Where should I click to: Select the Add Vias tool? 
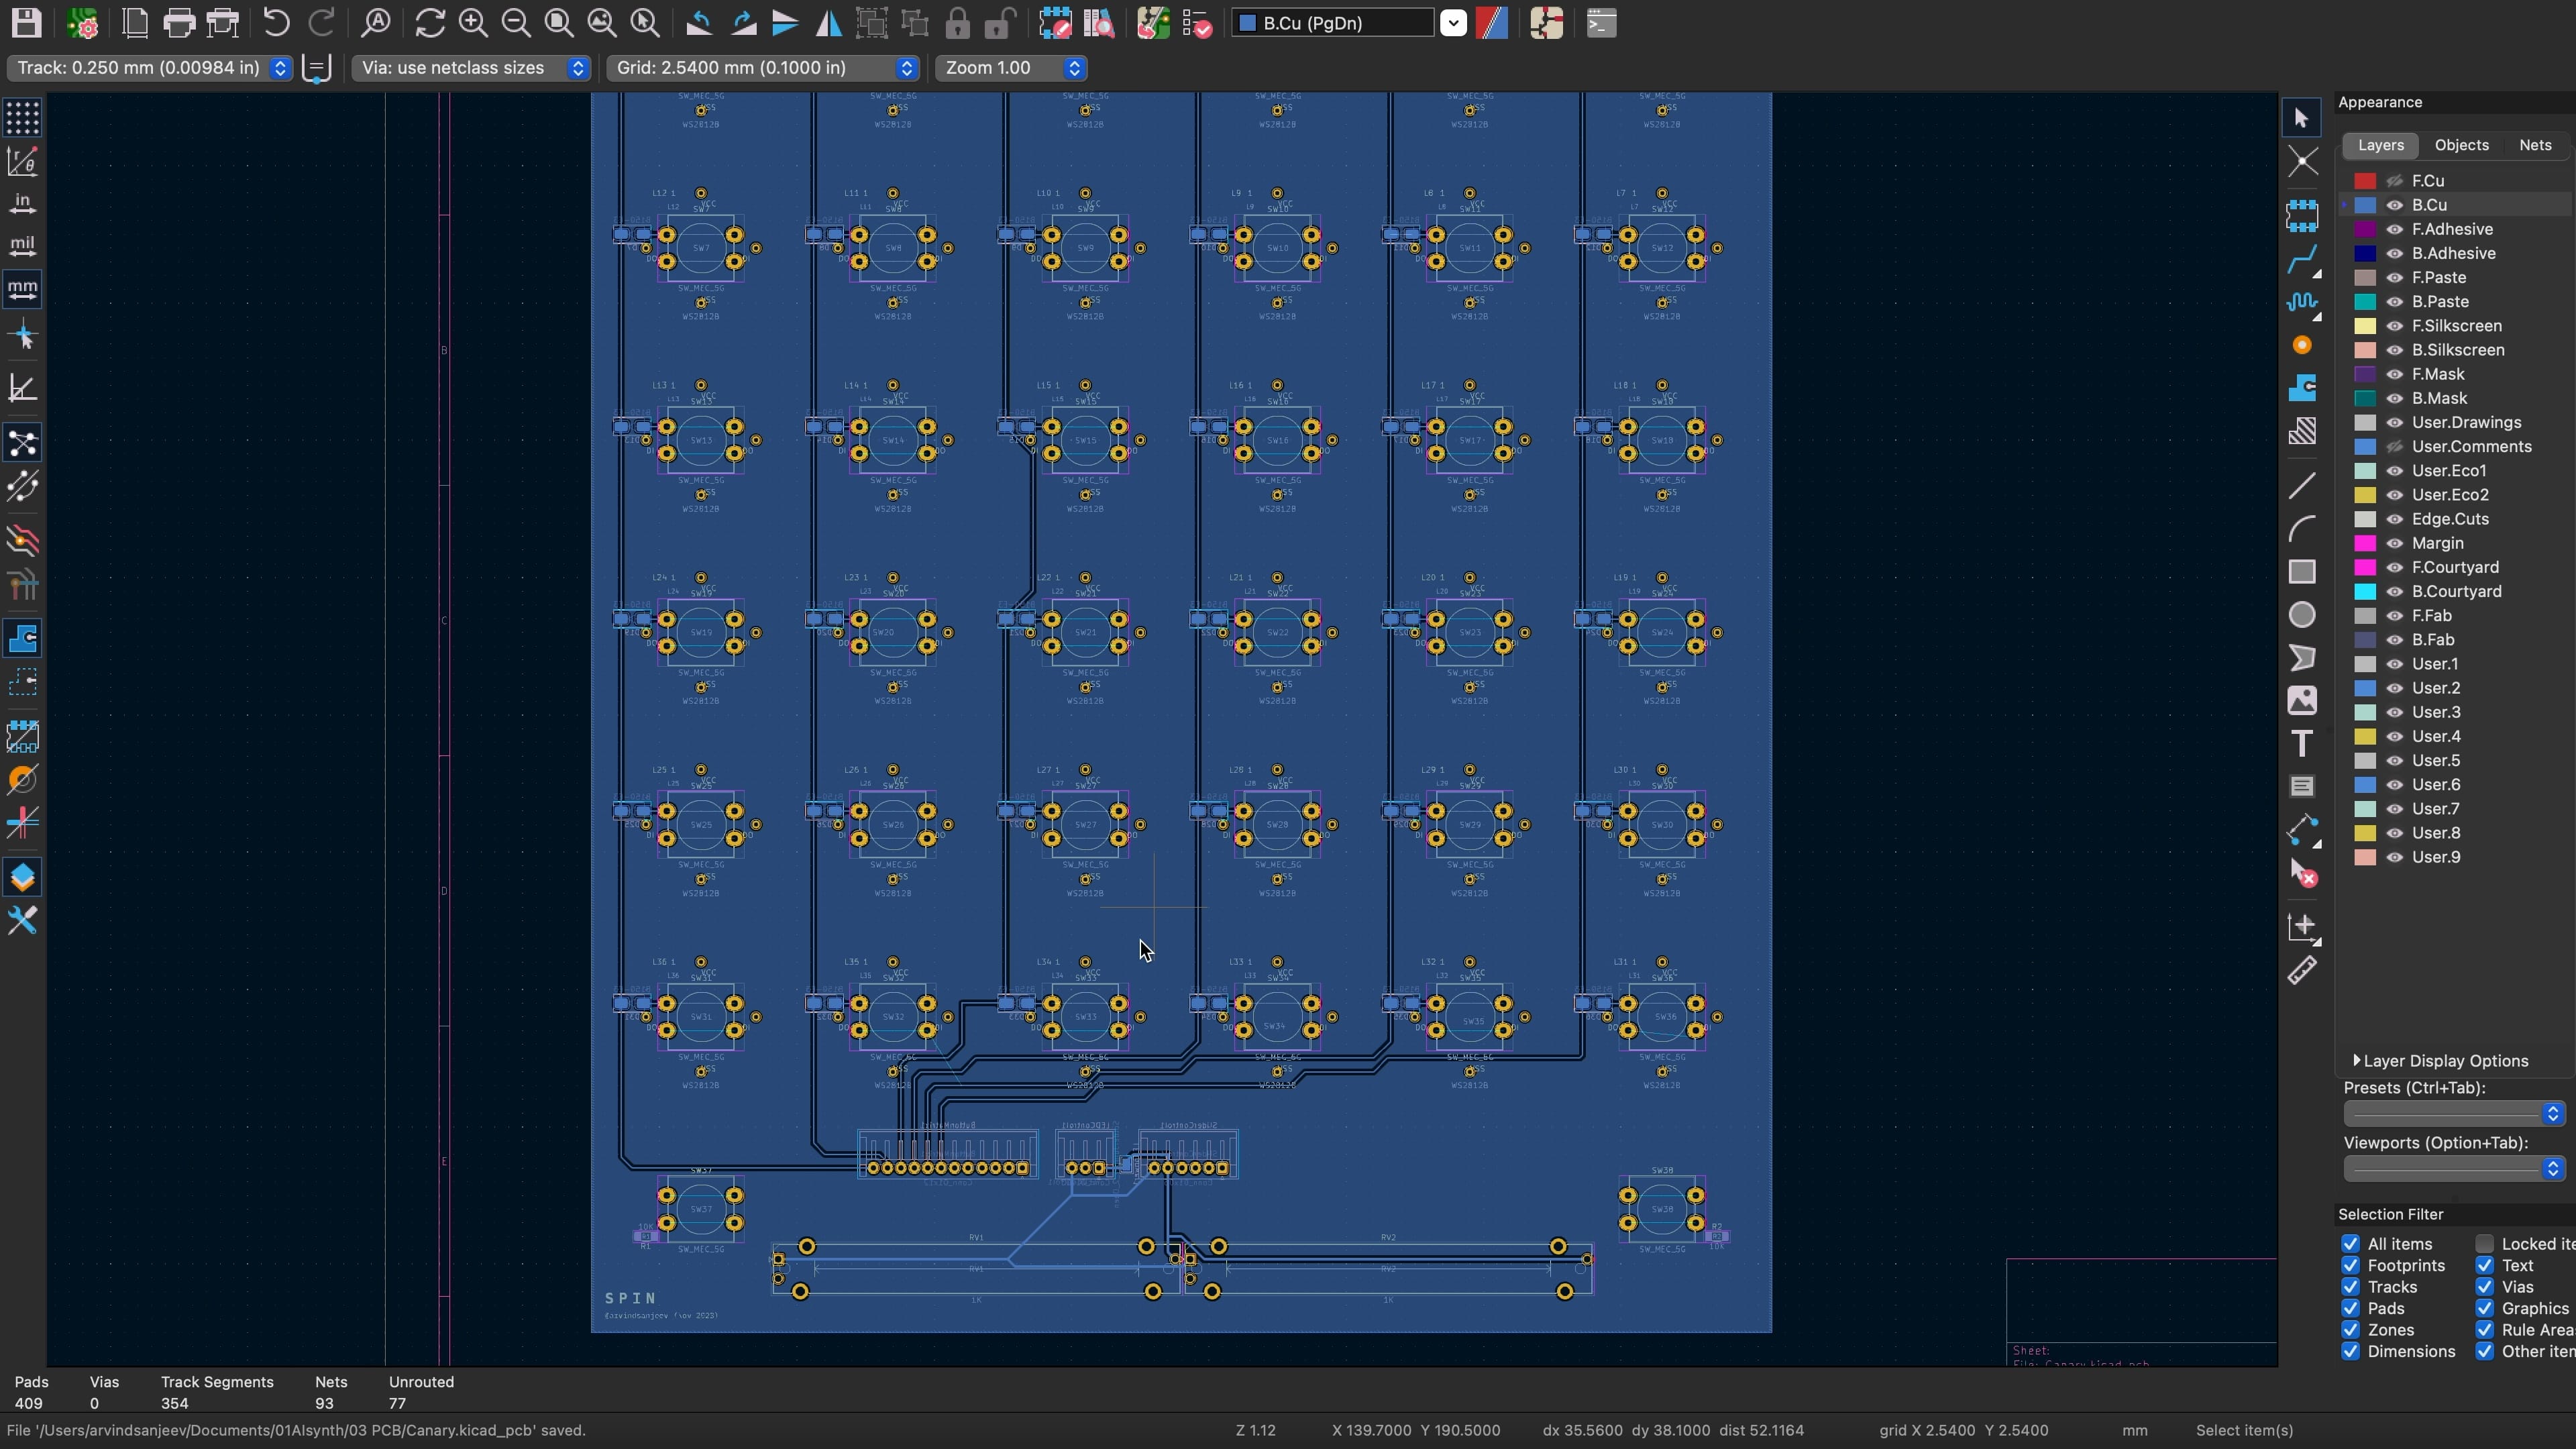(x=2302, y=345)
